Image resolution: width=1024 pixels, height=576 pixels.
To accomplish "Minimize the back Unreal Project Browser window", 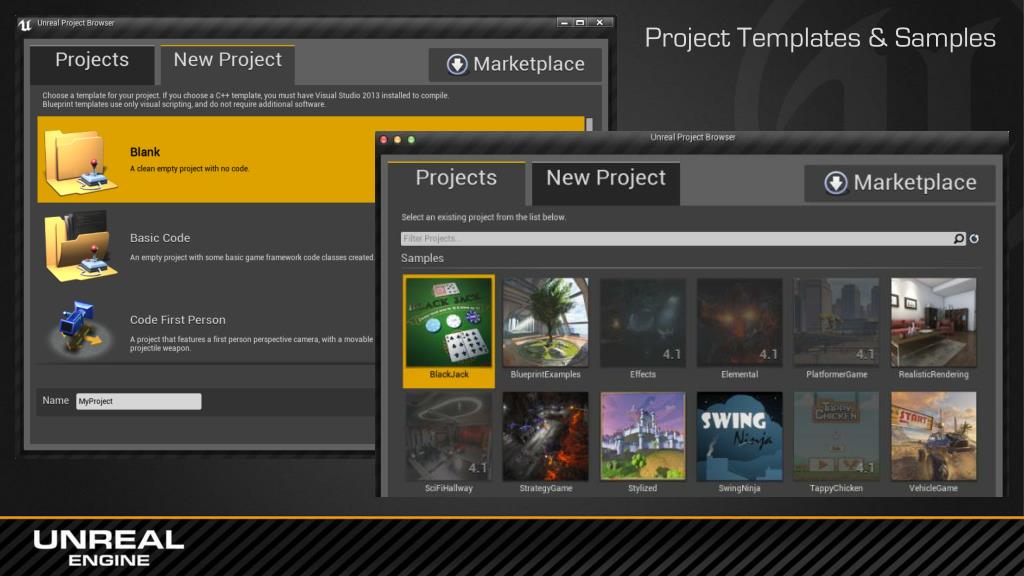I will (564, 23).
